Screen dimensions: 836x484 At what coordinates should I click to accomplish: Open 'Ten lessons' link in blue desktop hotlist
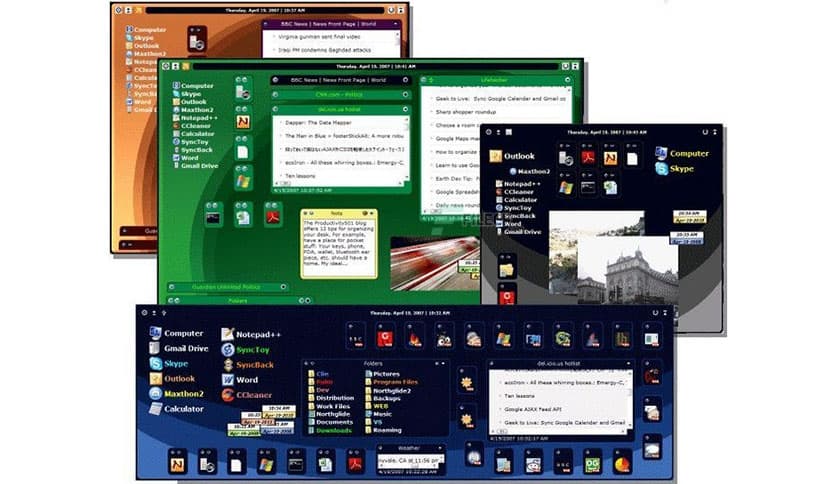[x=519, y=396]
